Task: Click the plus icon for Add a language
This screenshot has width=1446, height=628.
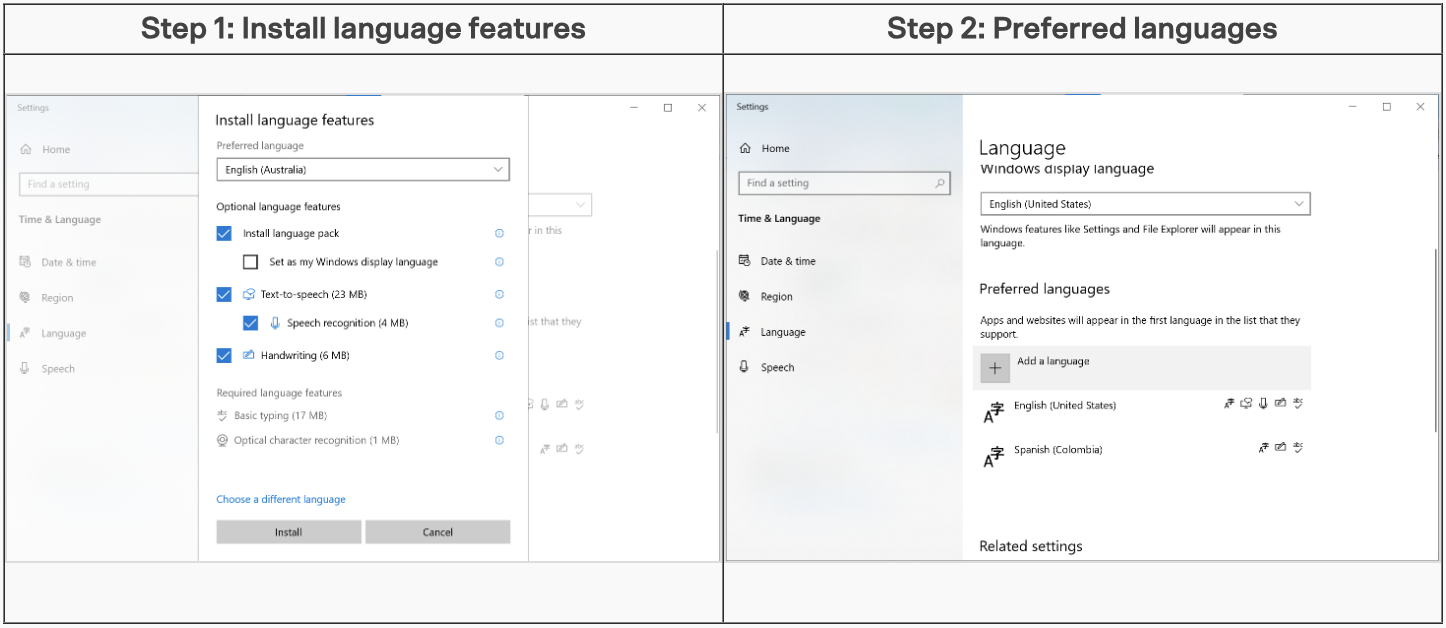Action: (995, 368)
